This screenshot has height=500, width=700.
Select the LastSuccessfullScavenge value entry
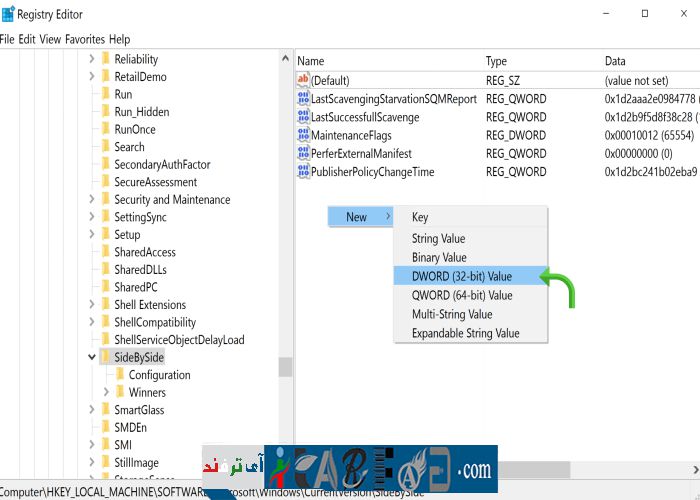tap(365, 117)
